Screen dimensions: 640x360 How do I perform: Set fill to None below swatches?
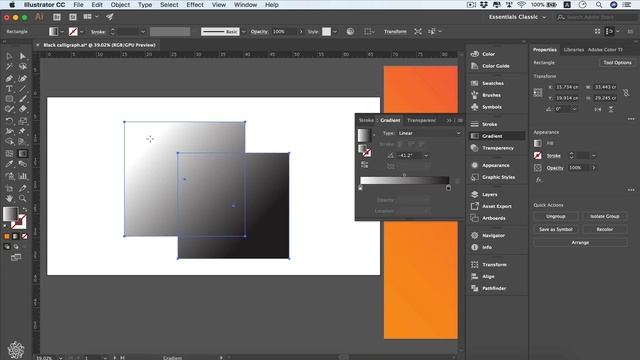24,236
